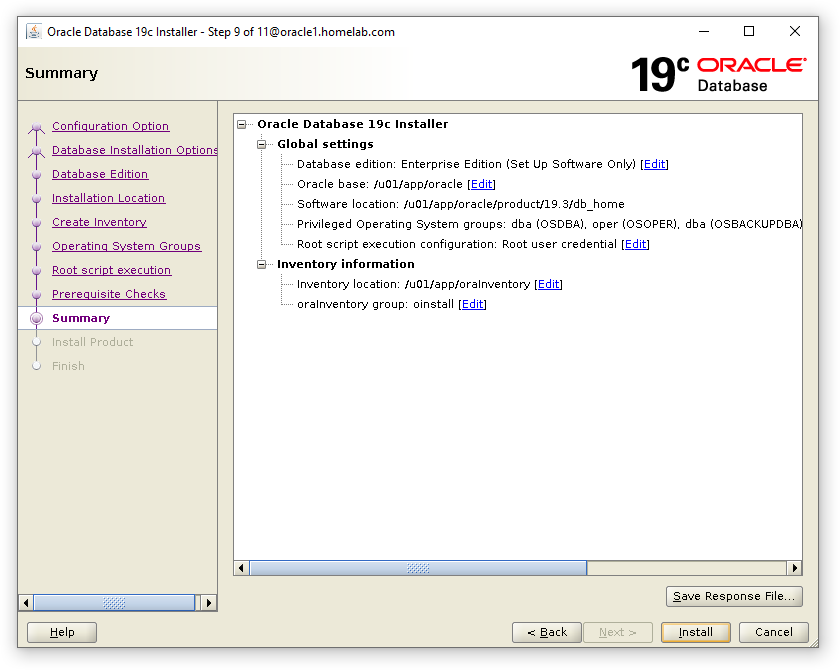840x670 pixels.
Task: Open the Database Edition step
Action: (100, 174)
